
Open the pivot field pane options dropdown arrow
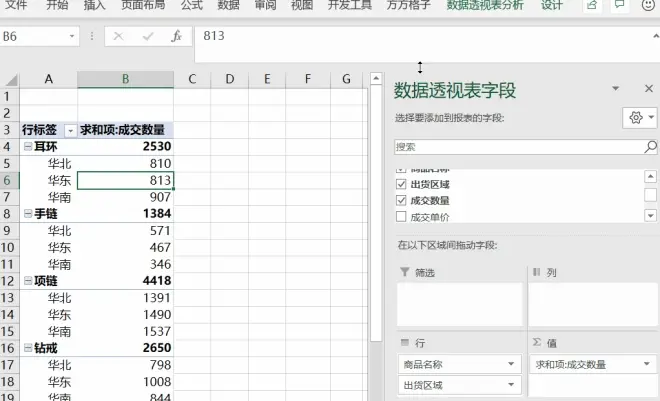615,88
